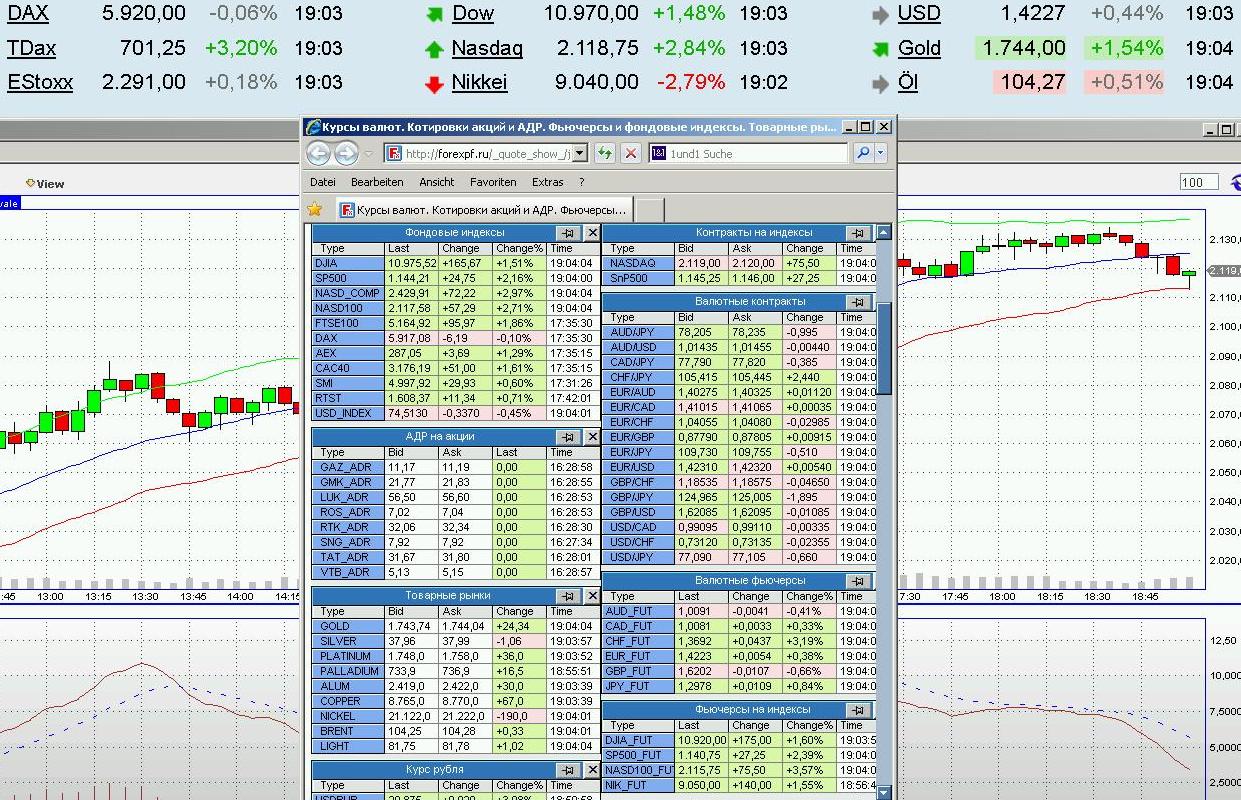Click the browser Forward arrow

[x=346, y=153]
